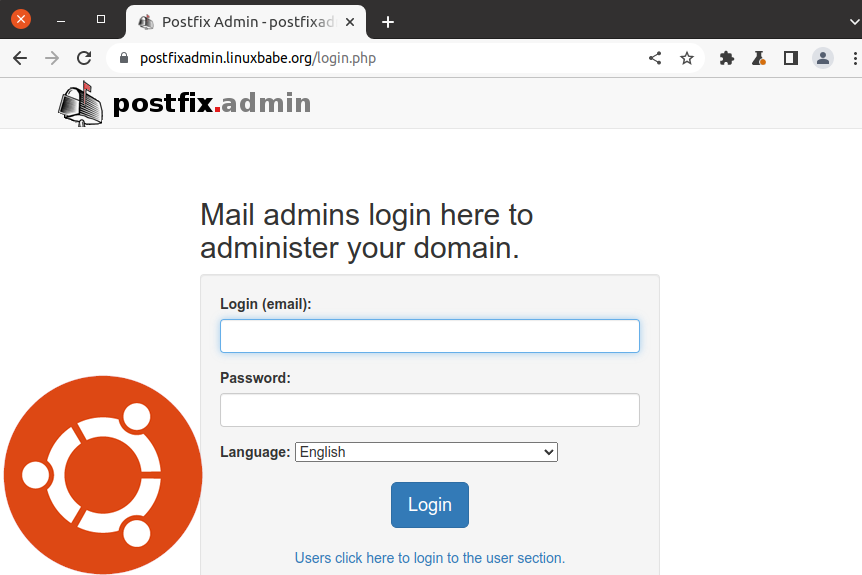Reload the page with the refresh icon
The width and height of the screenshot is (862, 575).
click(84, 58)
